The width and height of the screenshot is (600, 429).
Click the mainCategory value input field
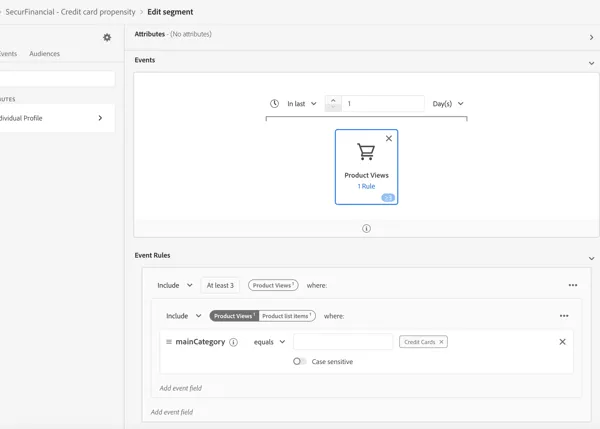[x=343, y=342]
